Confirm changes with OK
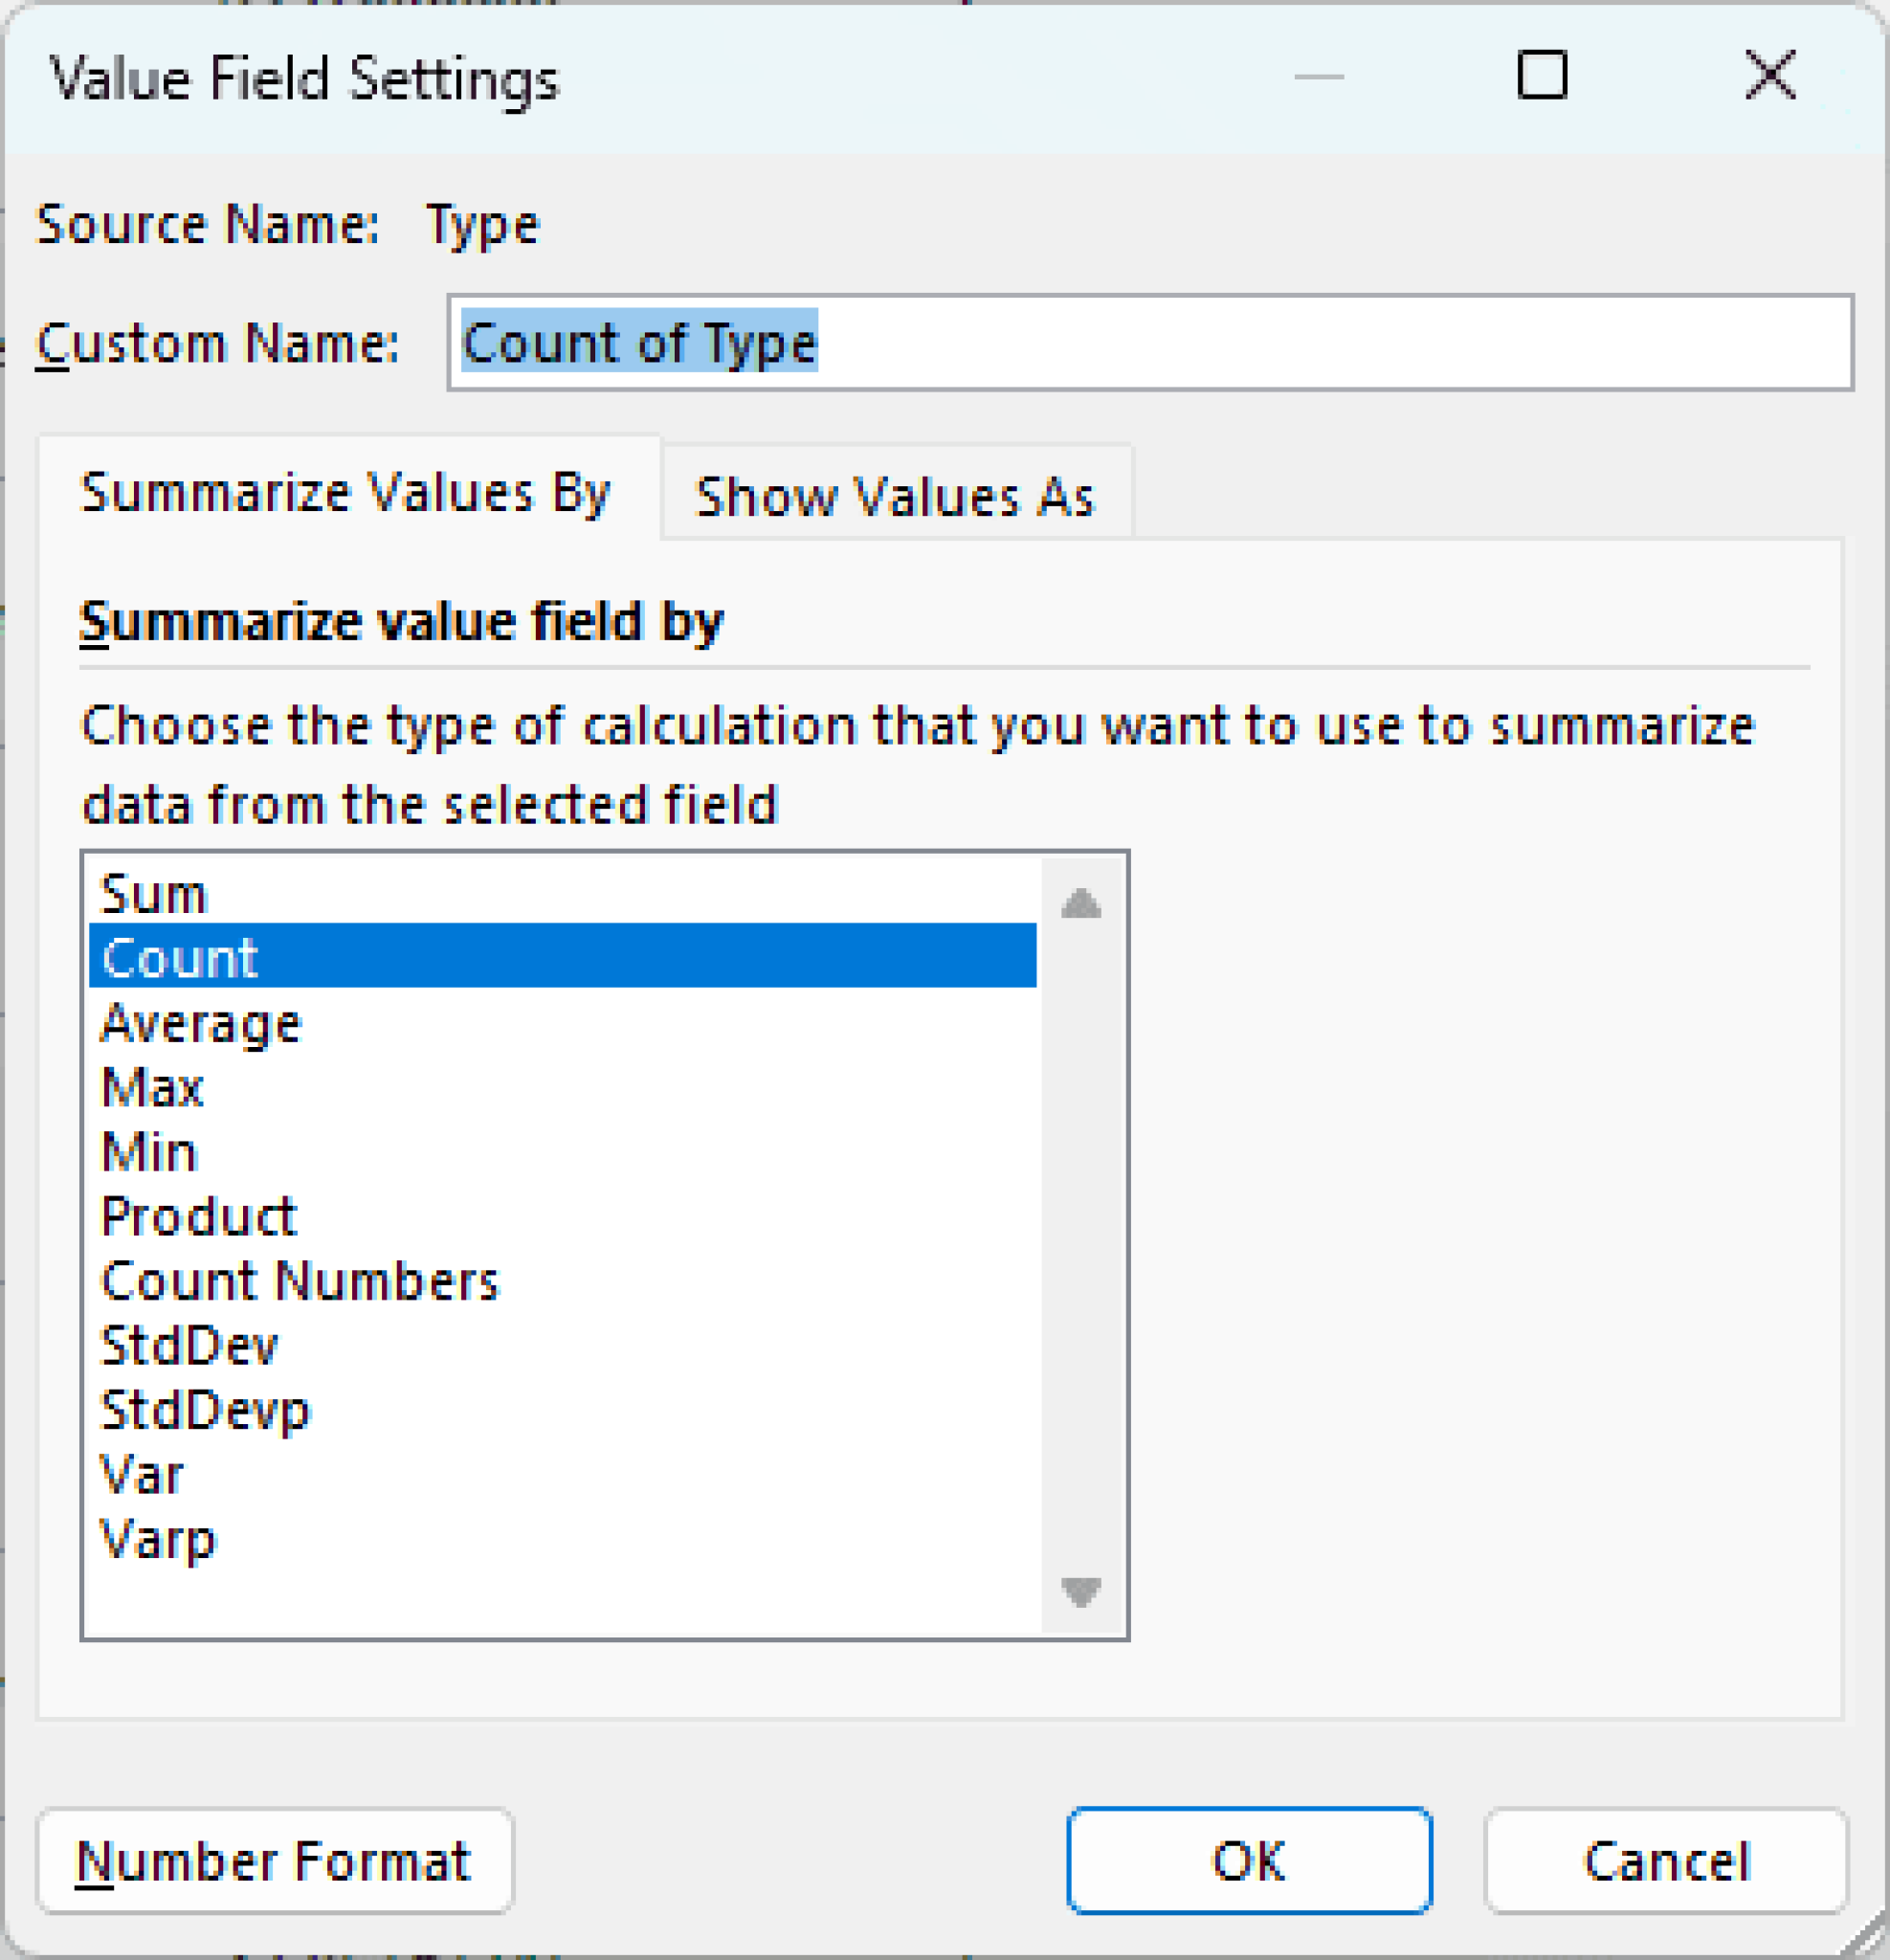1890x1960 pixels. click(x=1248, y=1861)
